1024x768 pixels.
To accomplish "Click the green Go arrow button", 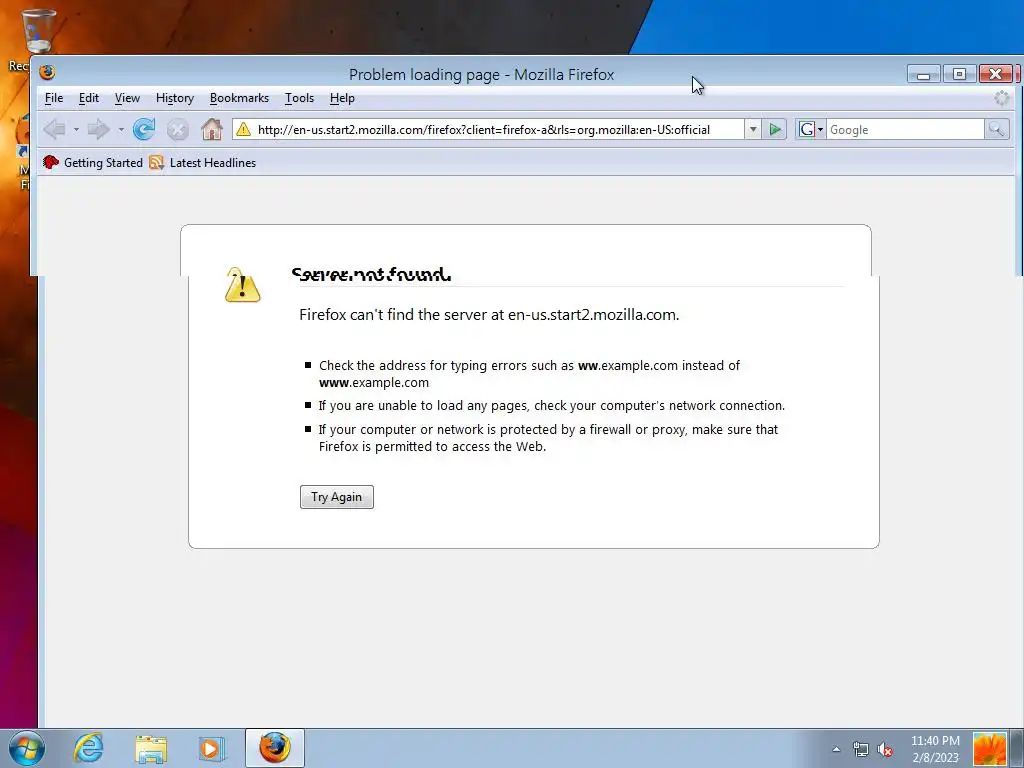I will point(775,129).
